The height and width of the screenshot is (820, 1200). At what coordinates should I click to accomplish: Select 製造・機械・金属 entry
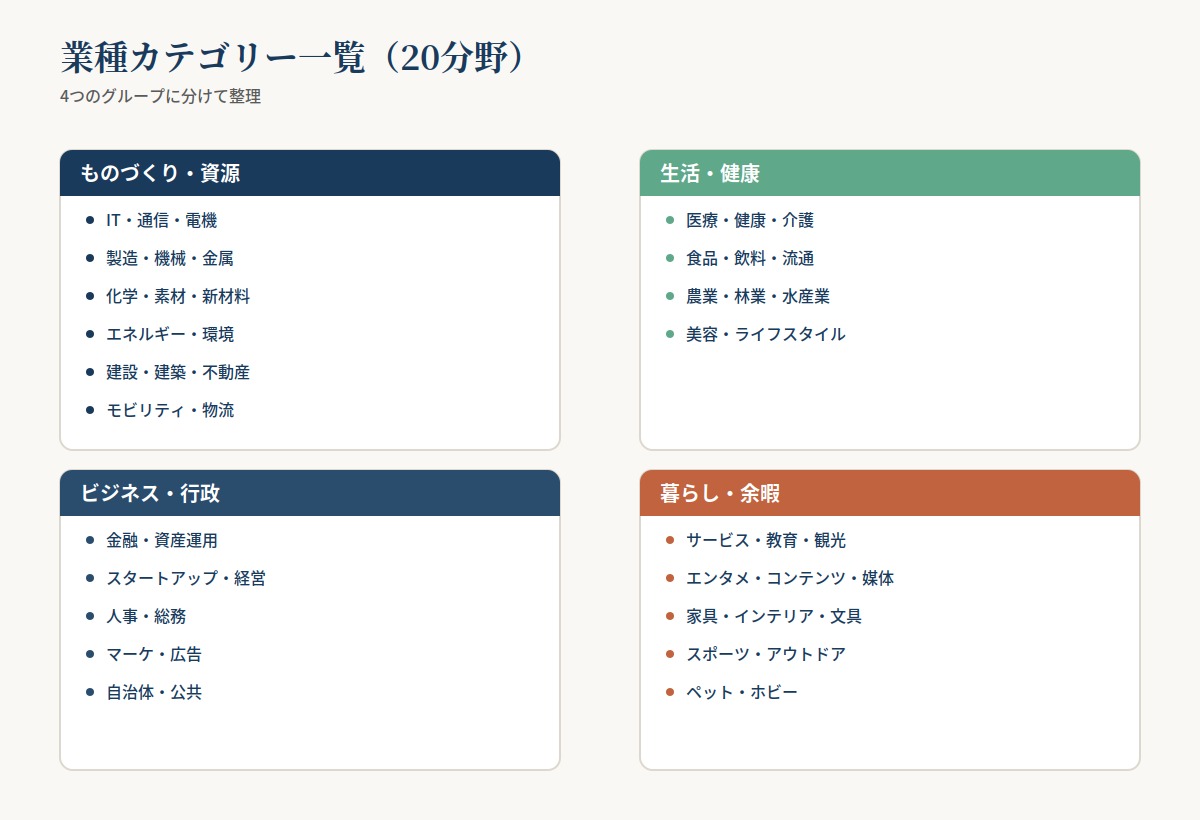(x=170, y=258)
